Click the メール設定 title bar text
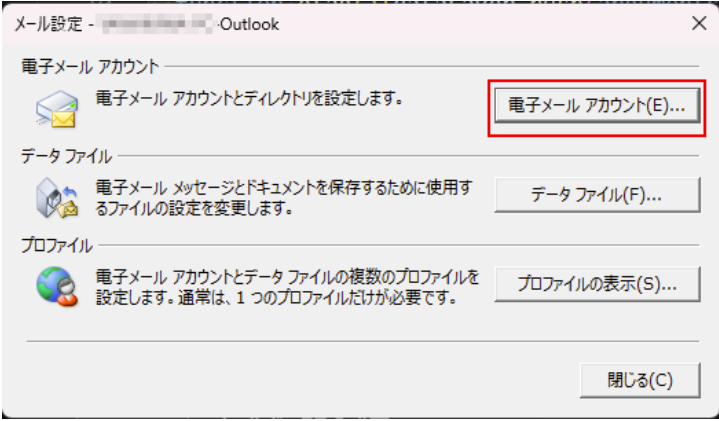This screenshot has width=719, height=421. tap(48, 24)
